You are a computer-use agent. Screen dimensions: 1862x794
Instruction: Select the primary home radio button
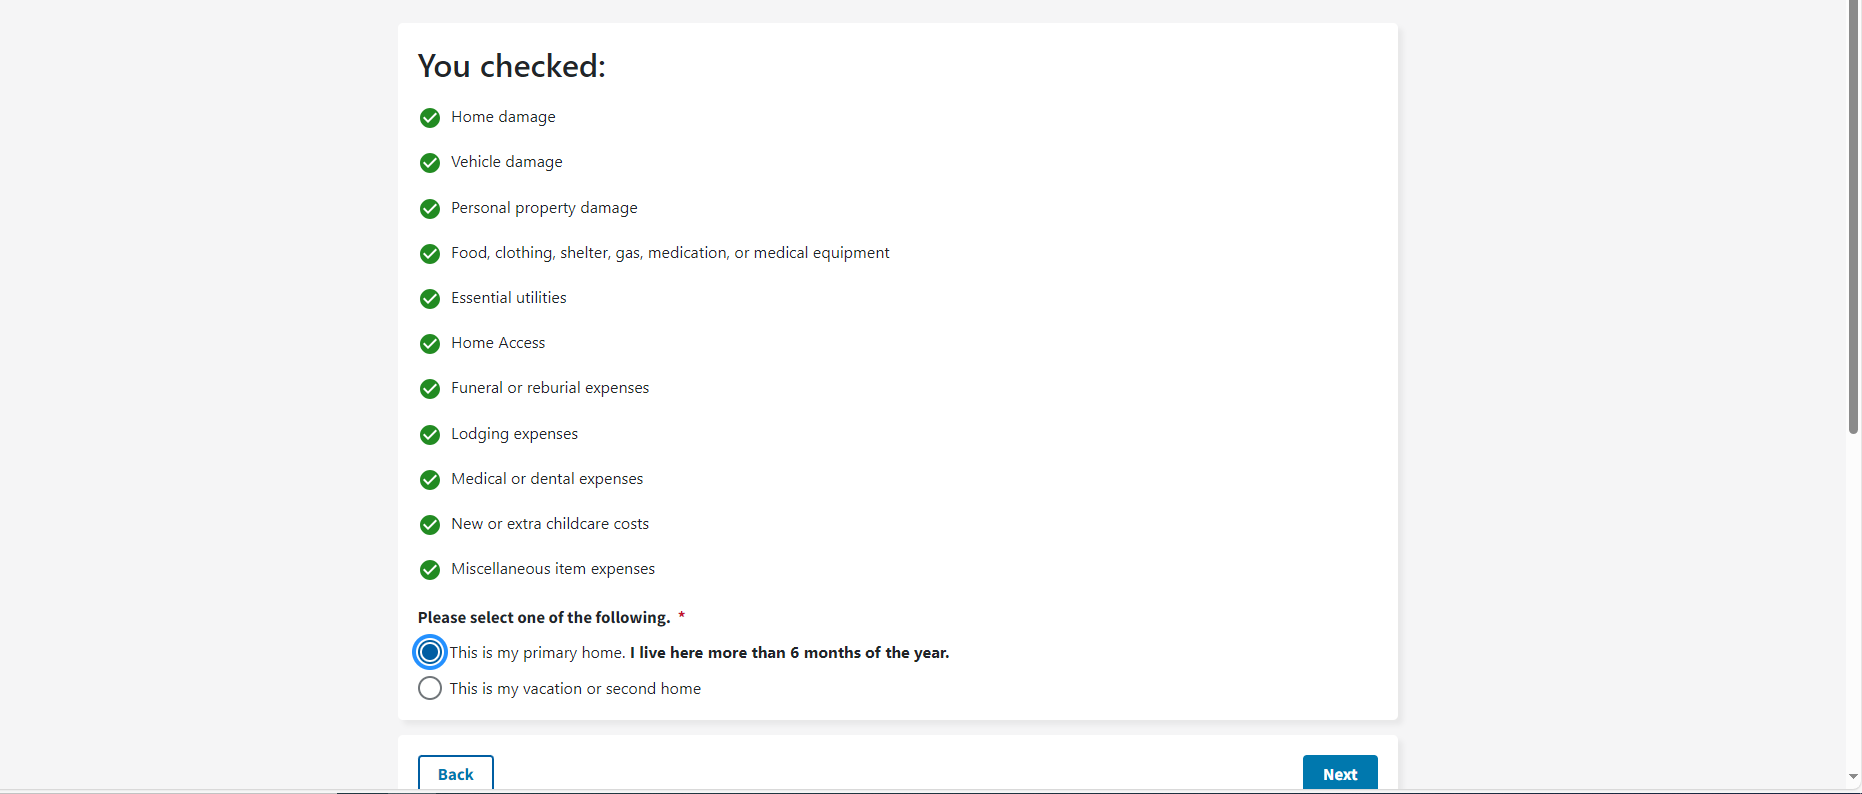click(x=430, y=653)
